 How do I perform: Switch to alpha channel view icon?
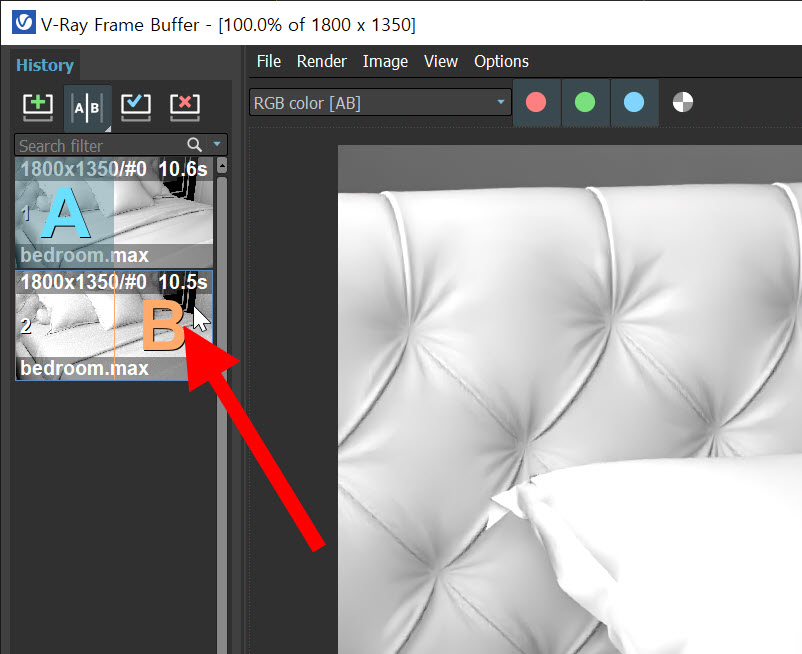point(683,102)
